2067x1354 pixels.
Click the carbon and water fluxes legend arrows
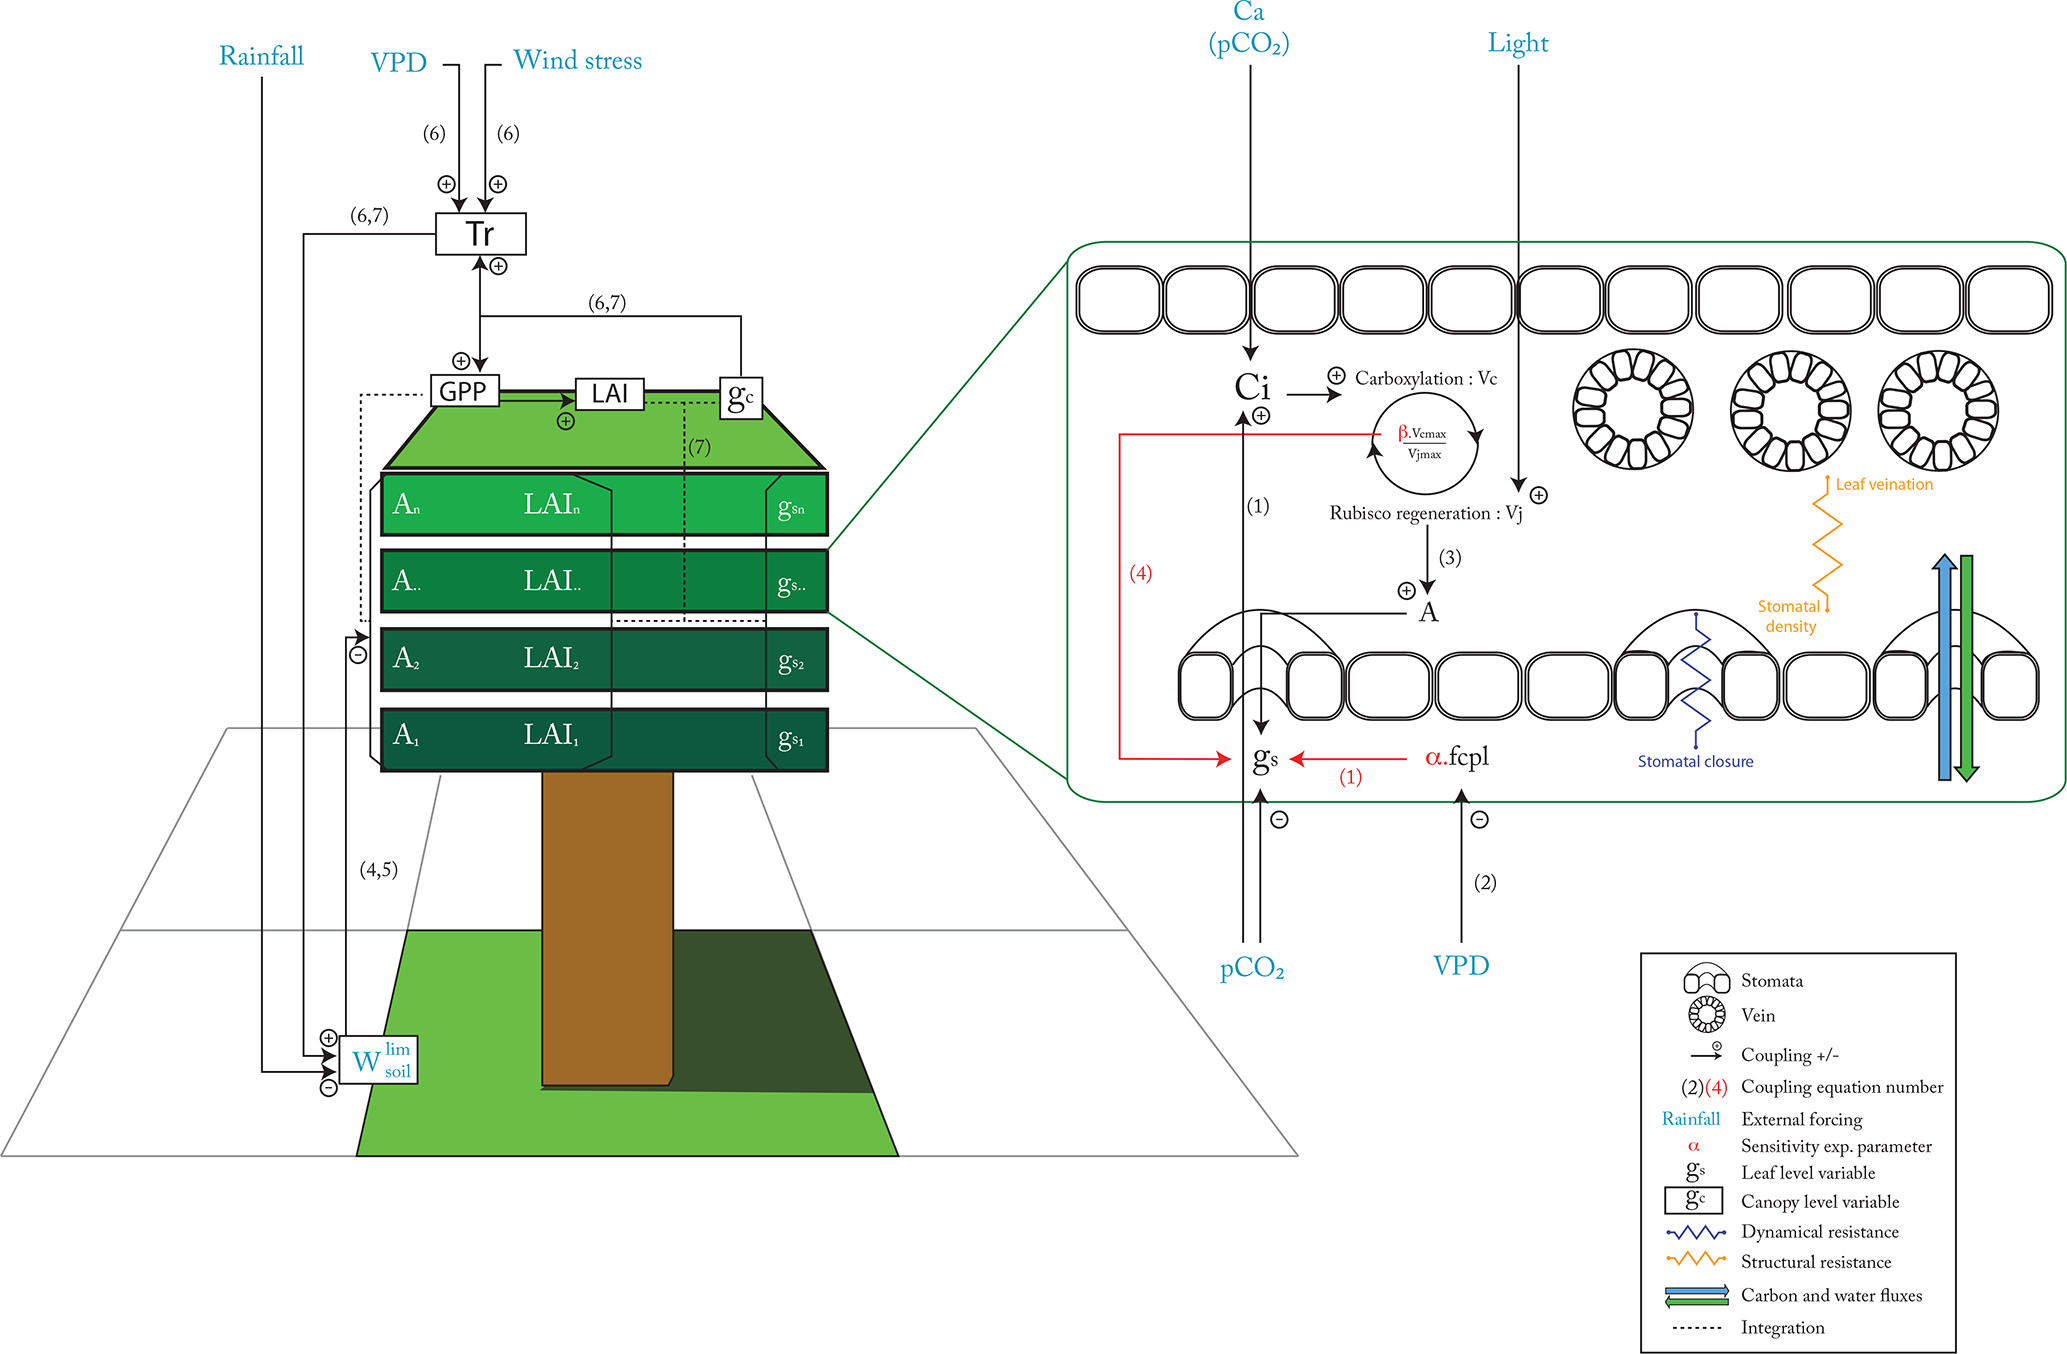(1696, 1296)
